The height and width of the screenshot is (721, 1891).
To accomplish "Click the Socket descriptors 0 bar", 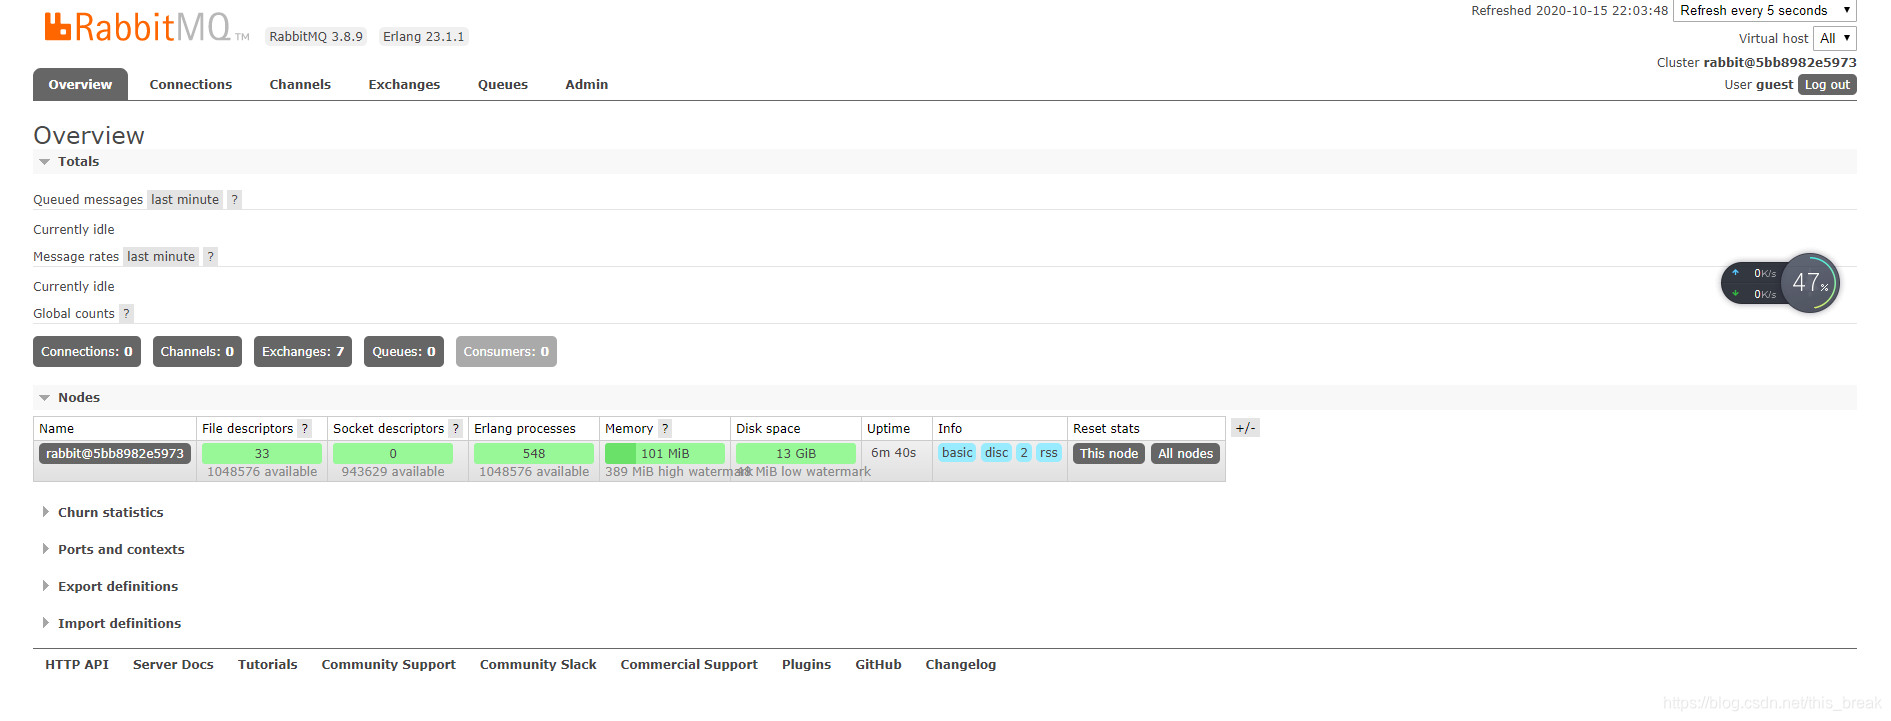I will click(393, 454).
